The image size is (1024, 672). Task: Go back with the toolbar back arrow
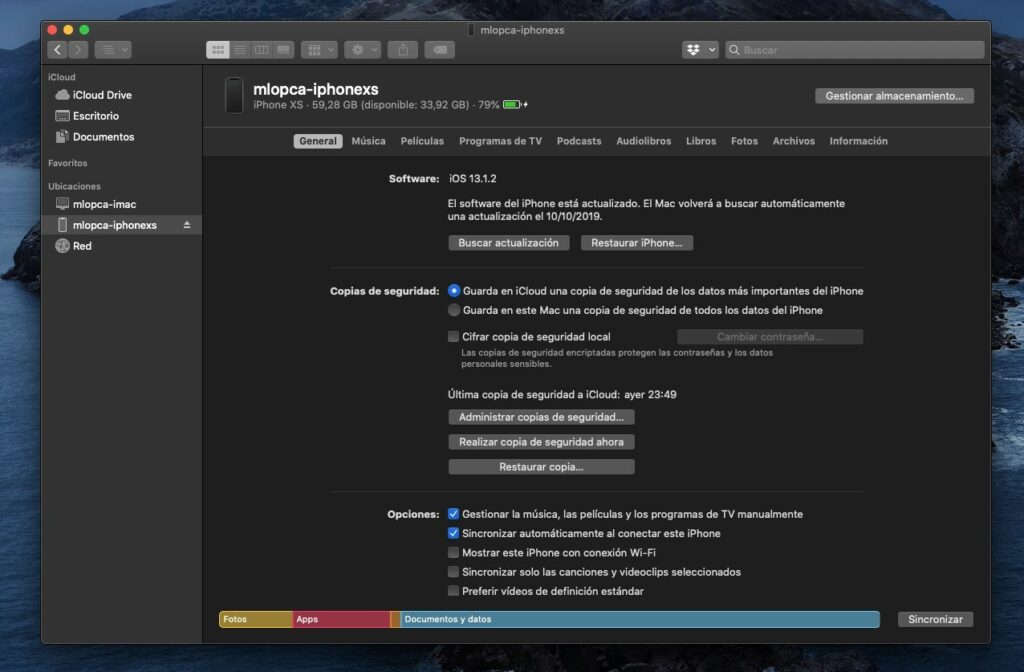pyautogui.click(x=57, y=50)
